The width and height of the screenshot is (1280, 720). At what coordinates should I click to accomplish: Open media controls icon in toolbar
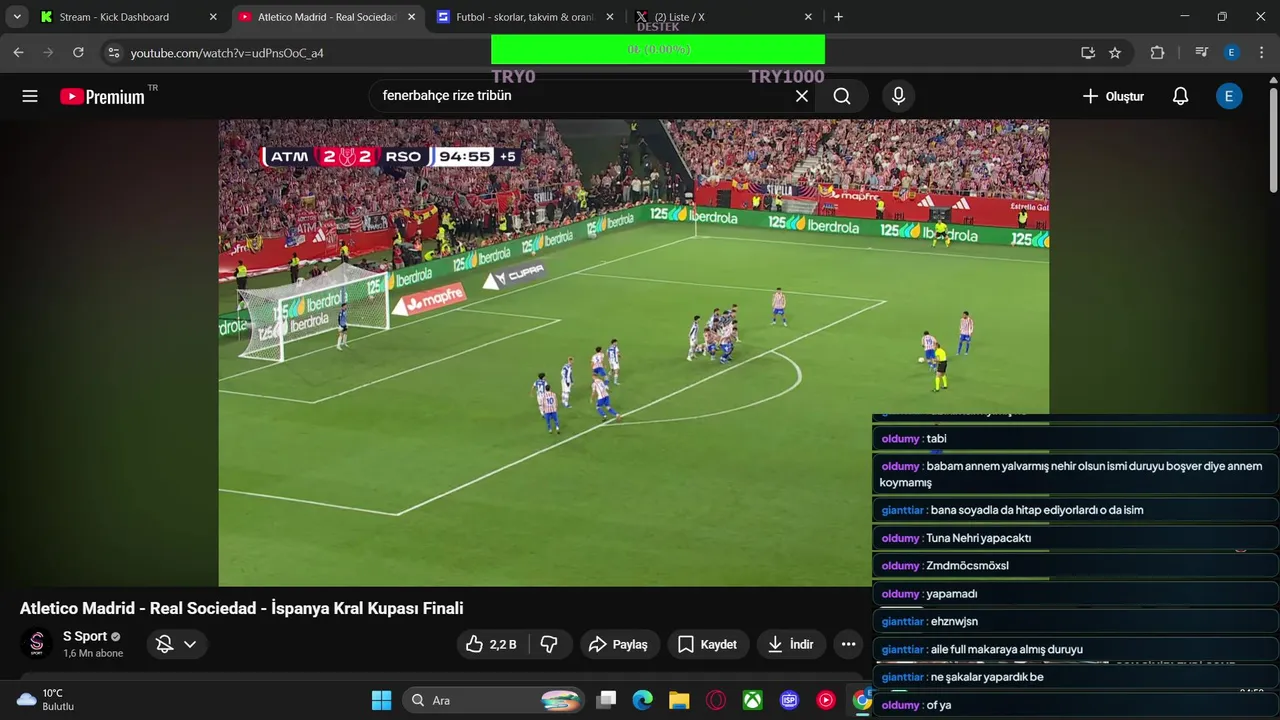1202,52
